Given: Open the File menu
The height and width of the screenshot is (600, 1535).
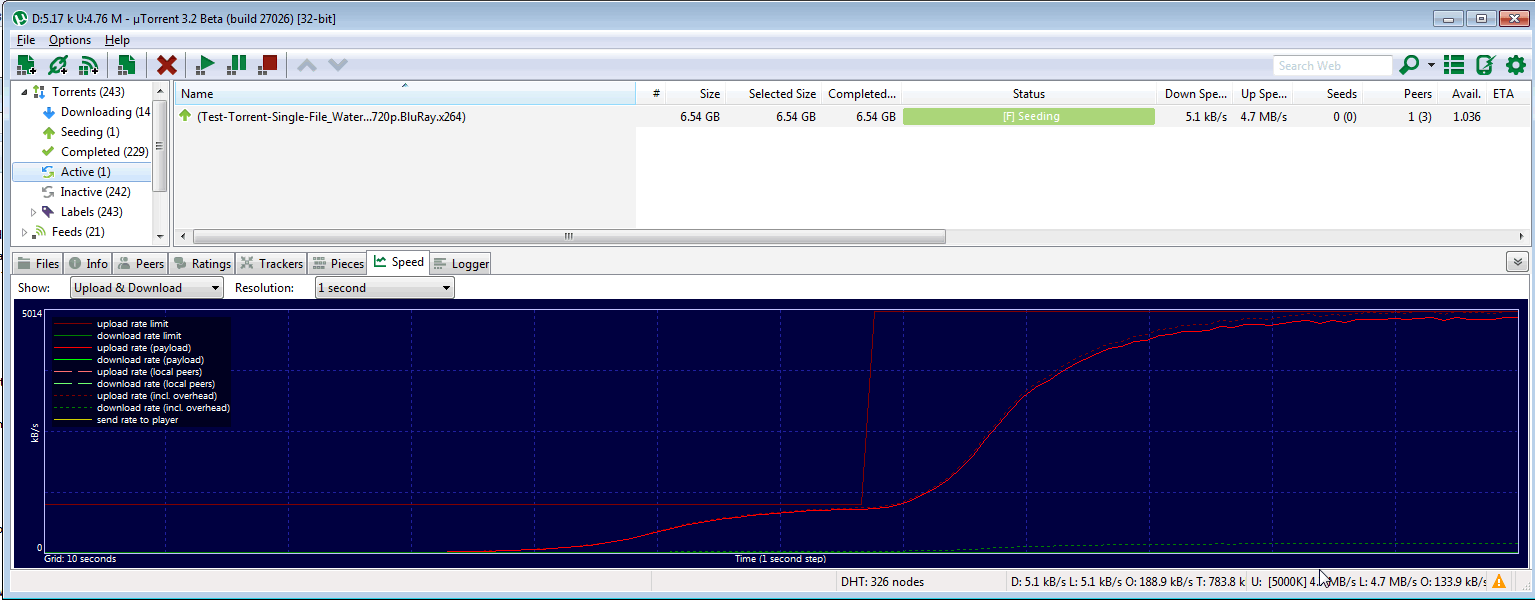Looking at the screenshot, I should click(x=26, y=40).
